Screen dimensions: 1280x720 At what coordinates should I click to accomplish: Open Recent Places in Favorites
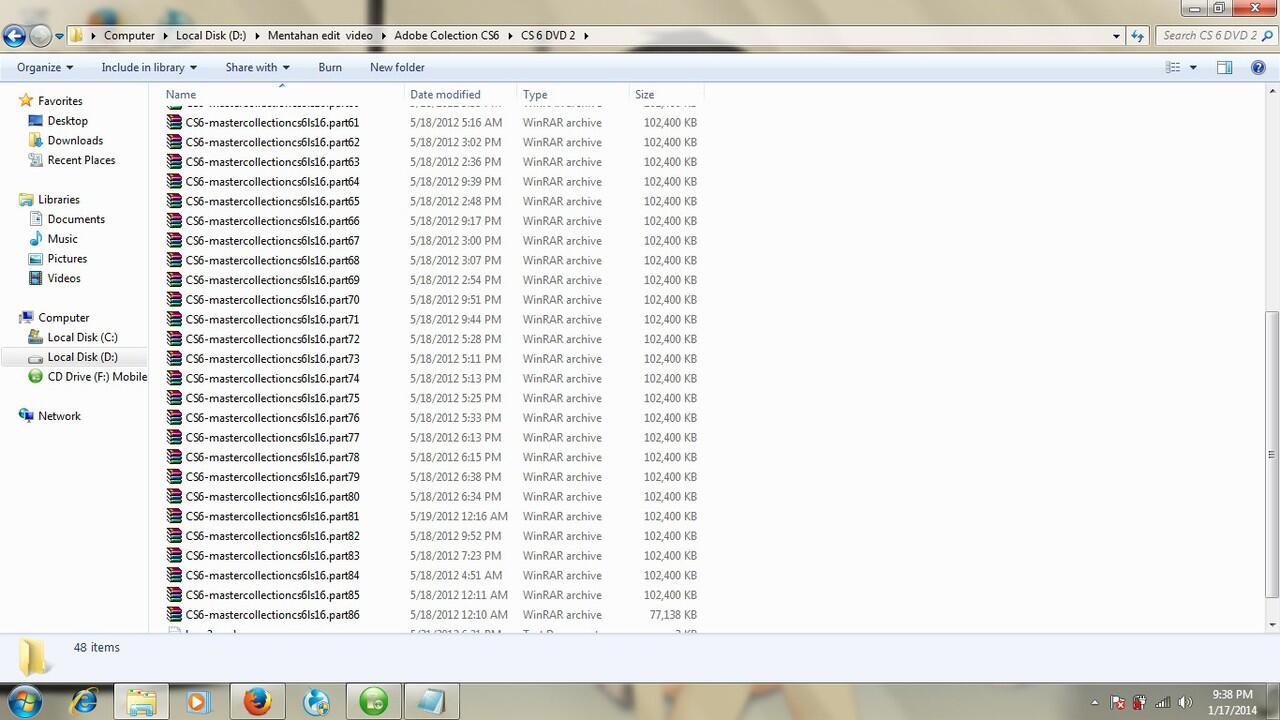point(81,160)
